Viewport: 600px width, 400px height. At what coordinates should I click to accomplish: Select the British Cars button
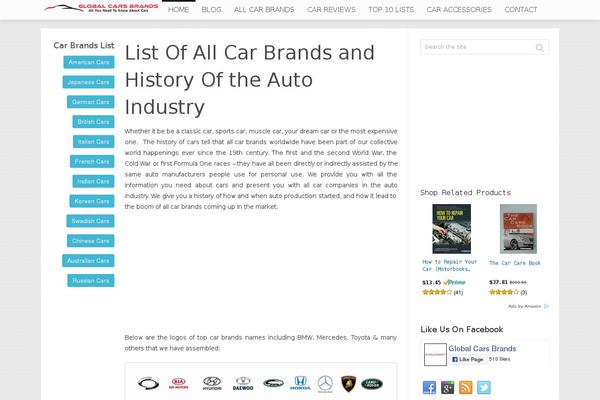click(93, 122)
